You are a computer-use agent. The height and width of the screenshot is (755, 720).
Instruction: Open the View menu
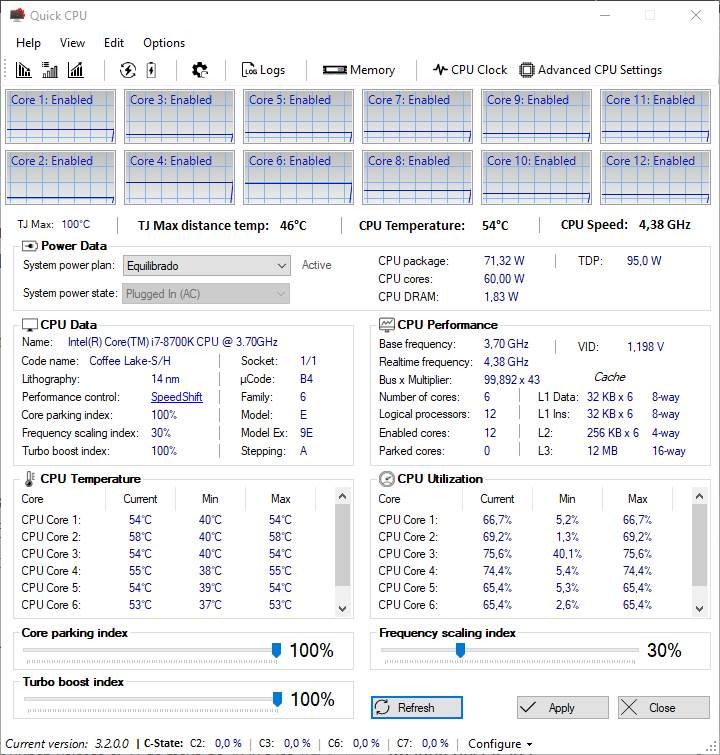click(x=73, y=43)
